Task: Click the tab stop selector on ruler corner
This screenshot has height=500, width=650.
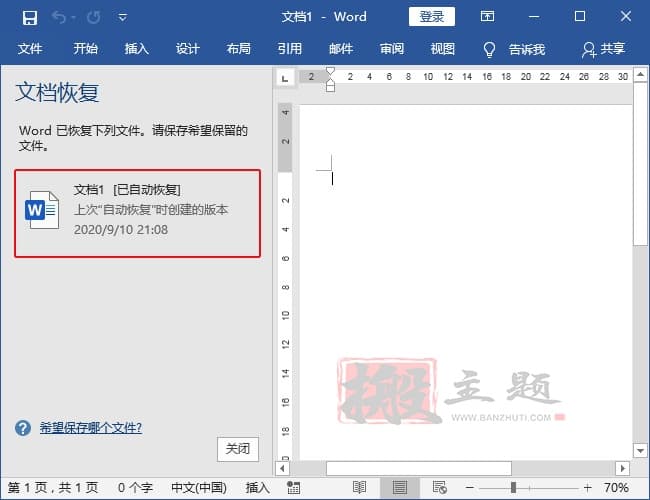Action: coord(285,78)
